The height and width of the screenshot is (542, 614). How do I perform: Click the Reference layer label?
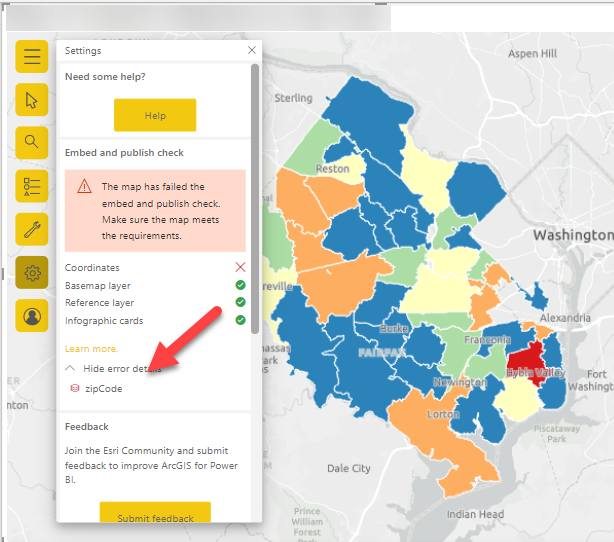(99, 303)
